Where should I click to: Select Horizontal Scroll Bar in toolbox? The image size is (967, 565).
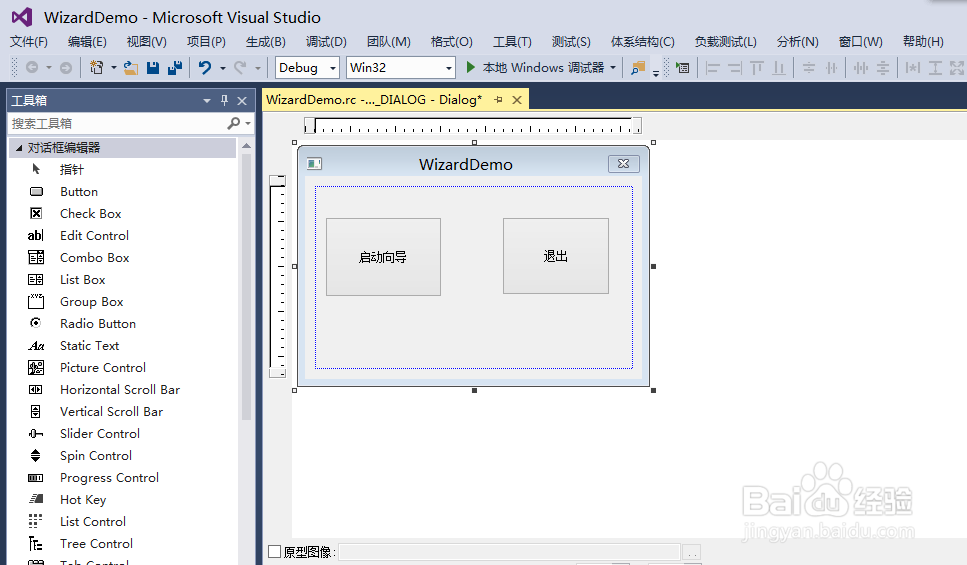(122, 389)
